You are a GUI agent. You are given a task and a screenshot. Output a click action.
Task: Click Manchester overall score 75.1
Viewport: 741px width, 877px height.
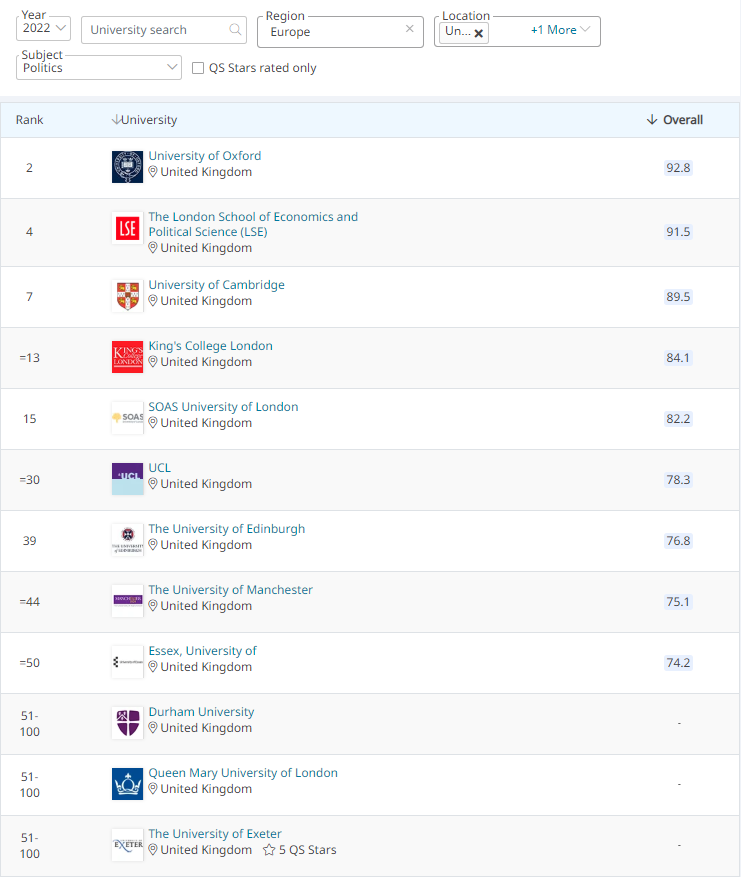pos(678,601)
